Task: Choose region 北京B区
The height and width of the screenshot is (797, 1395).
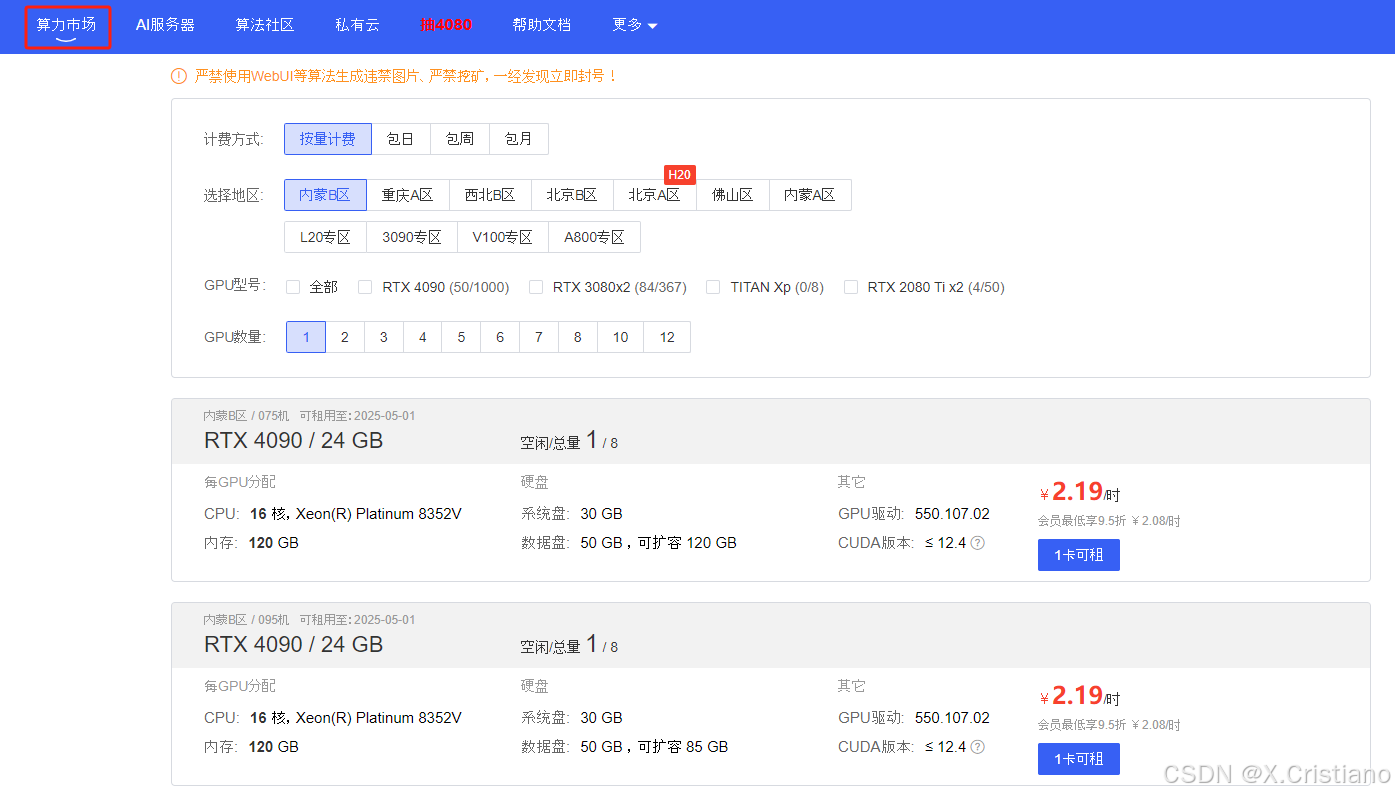Action: point(572,195)
